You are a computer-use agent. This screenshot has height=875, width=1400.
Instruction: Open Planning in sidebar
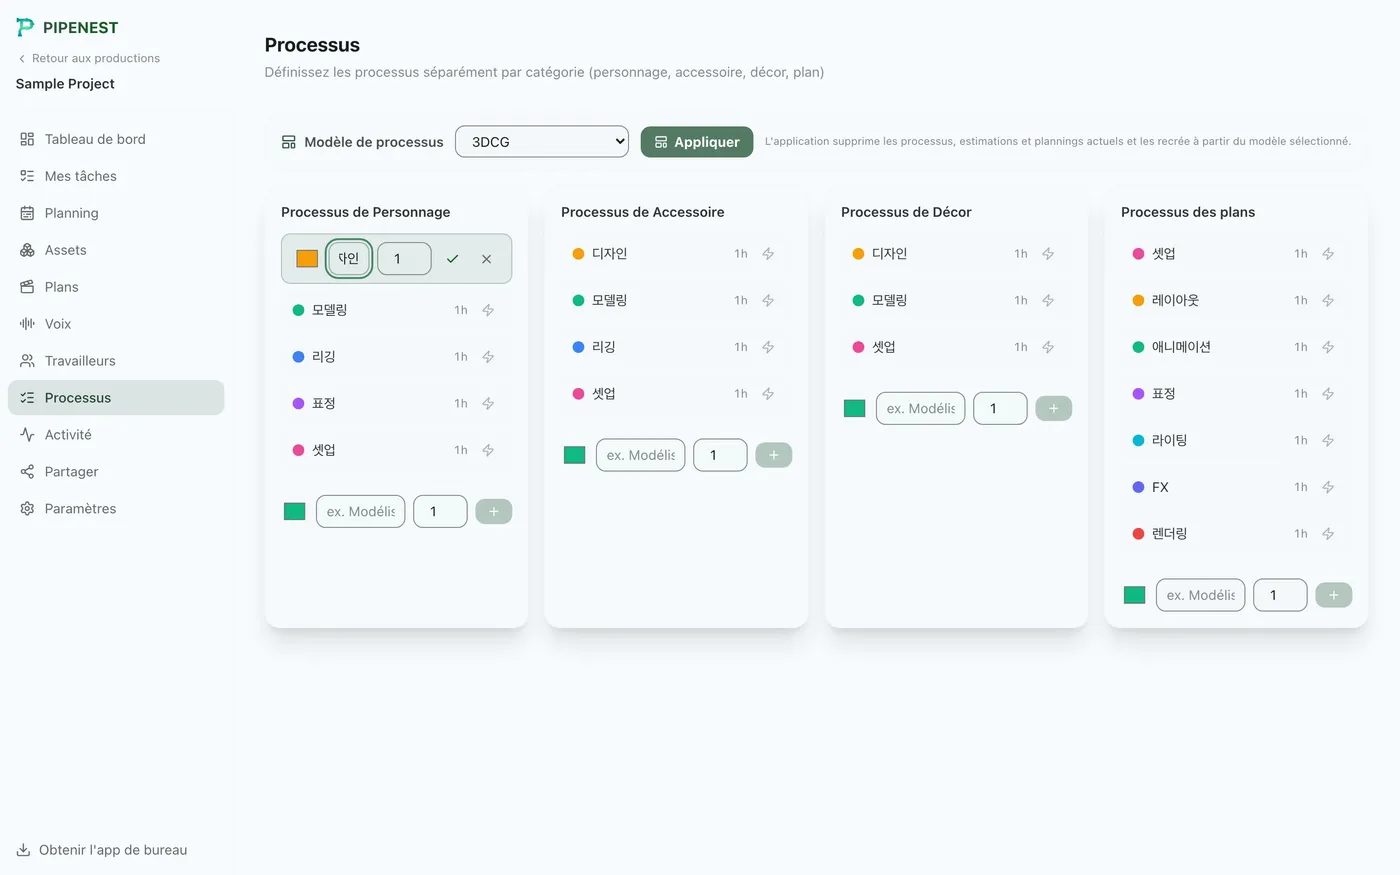[116, 213]
